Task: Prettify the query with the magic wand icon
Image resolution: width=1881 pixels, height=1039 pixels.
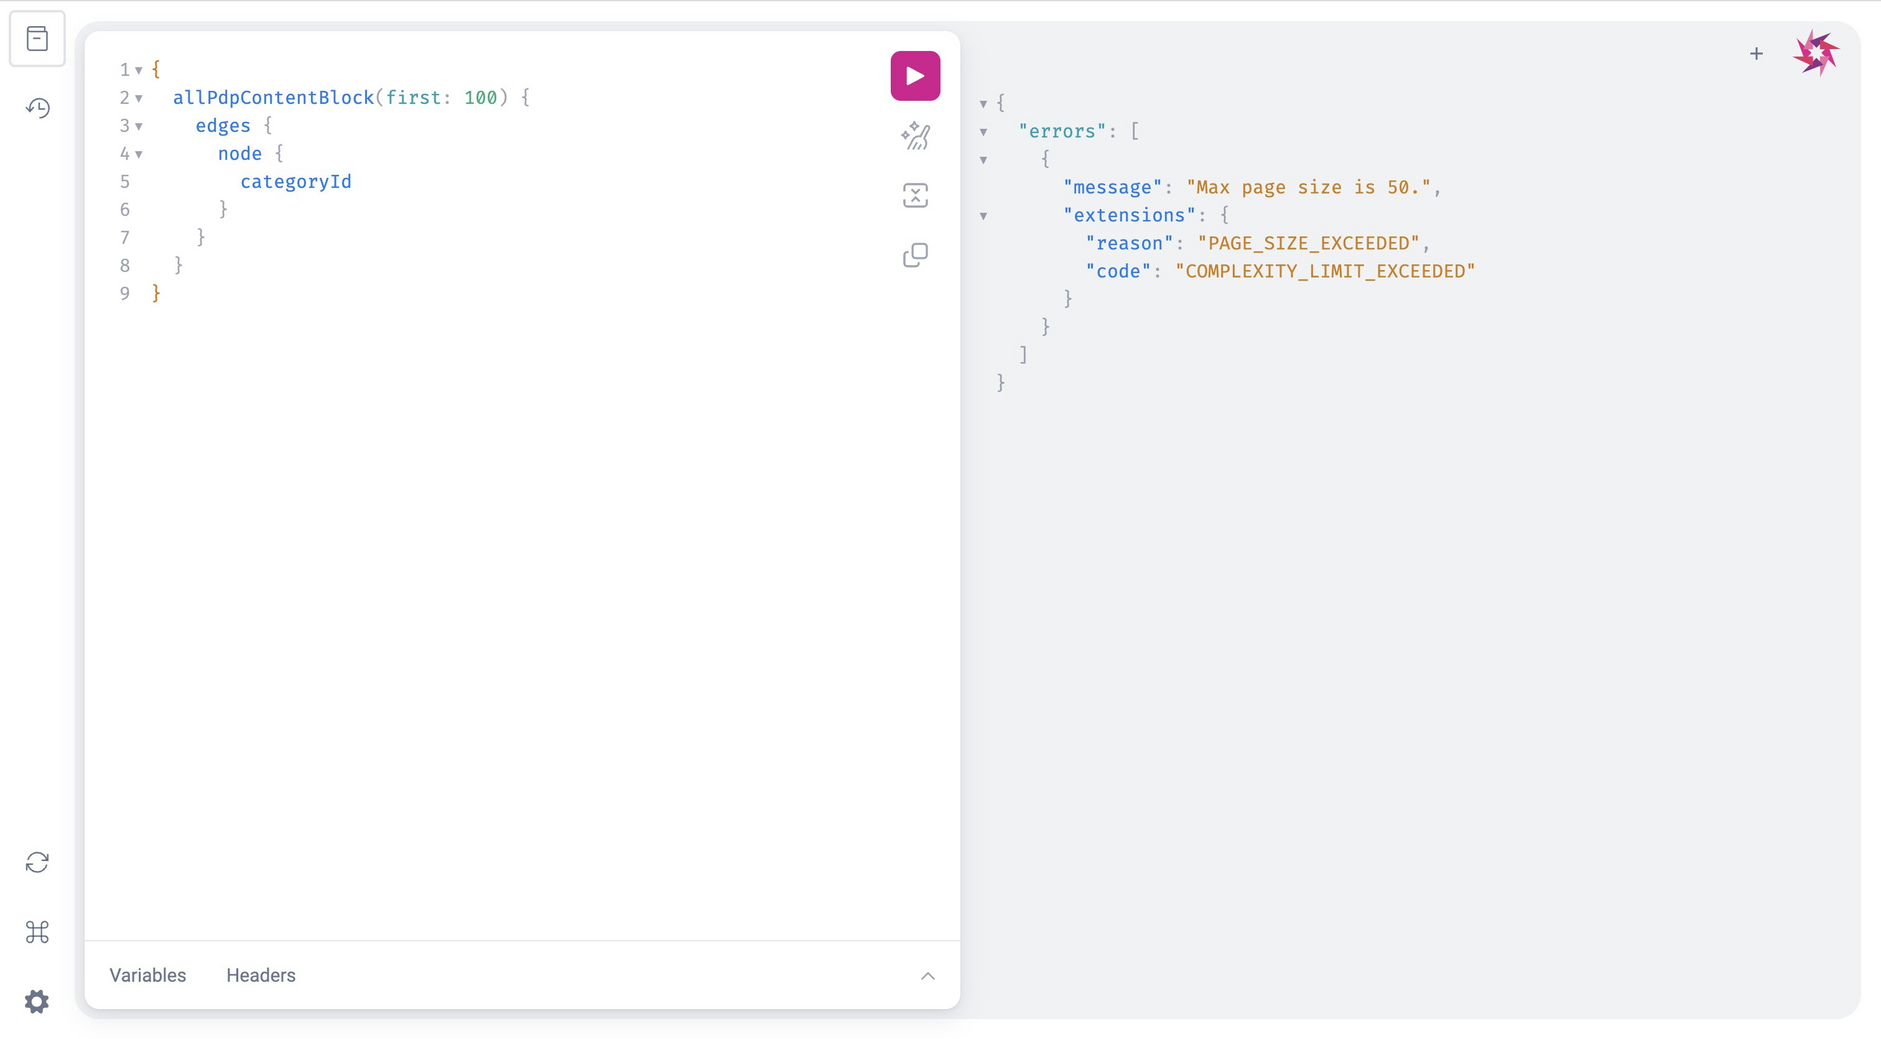Action: pyautogui.click(x=915, y=136)
